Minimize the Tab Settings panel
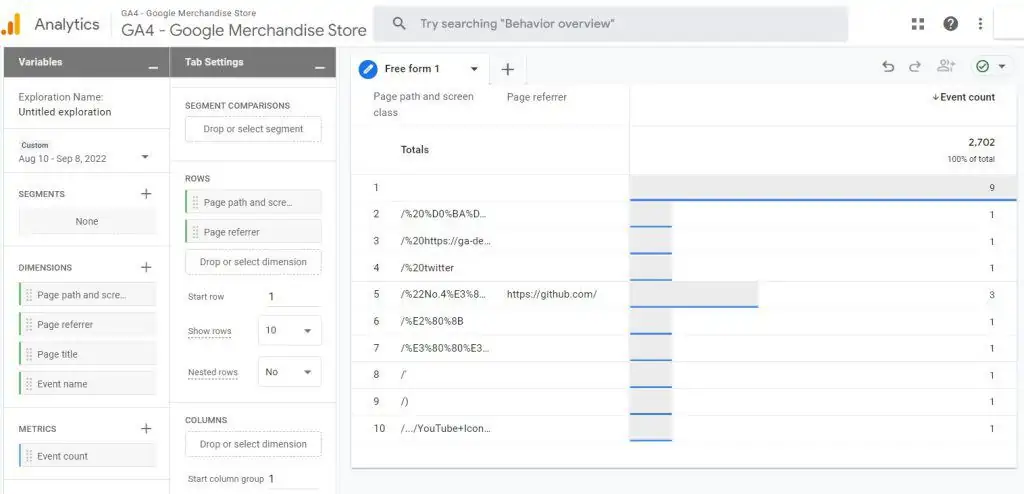1024x494 pixels. pos(319,66)
